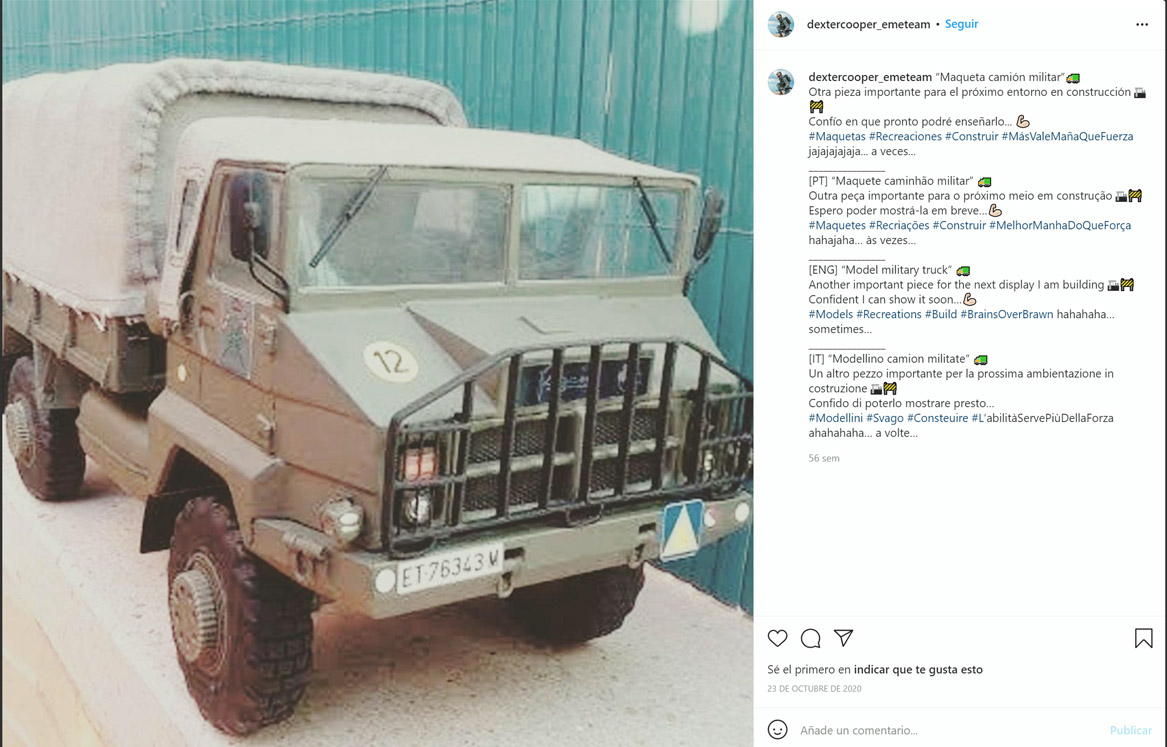The height and width of the screenshot is (747, 1167).
Task: Click the Publicar comment button
Action: click(x=1130, y=731)
